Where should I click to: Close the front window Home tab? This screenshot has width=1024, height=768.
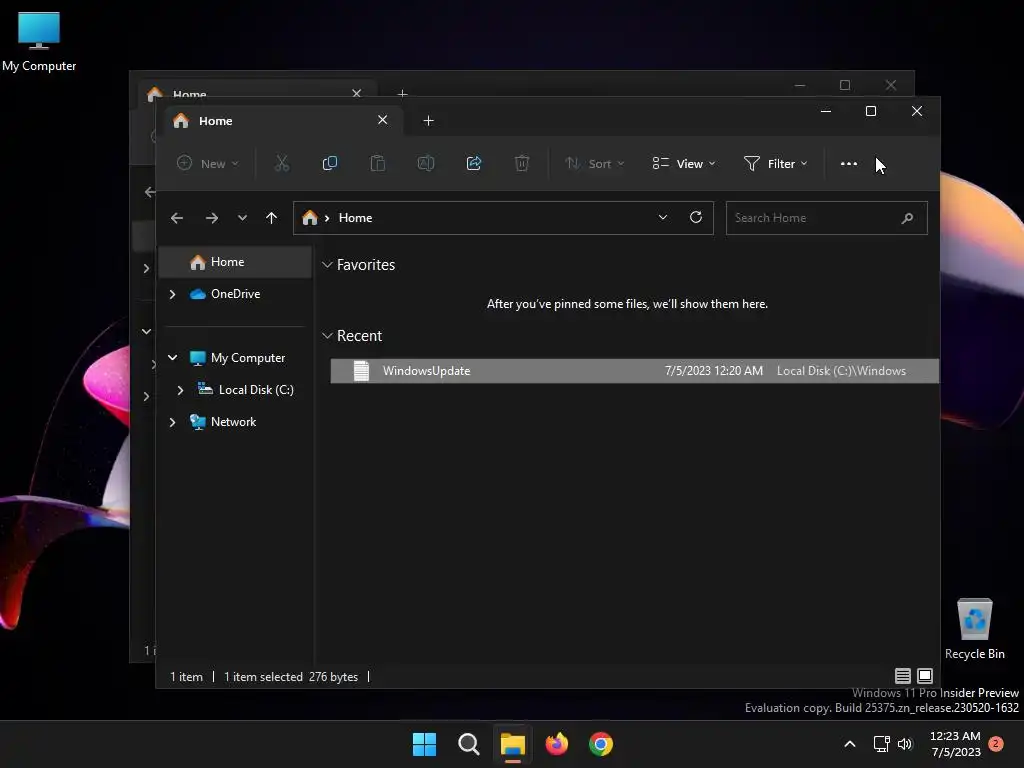click(383, 120)
